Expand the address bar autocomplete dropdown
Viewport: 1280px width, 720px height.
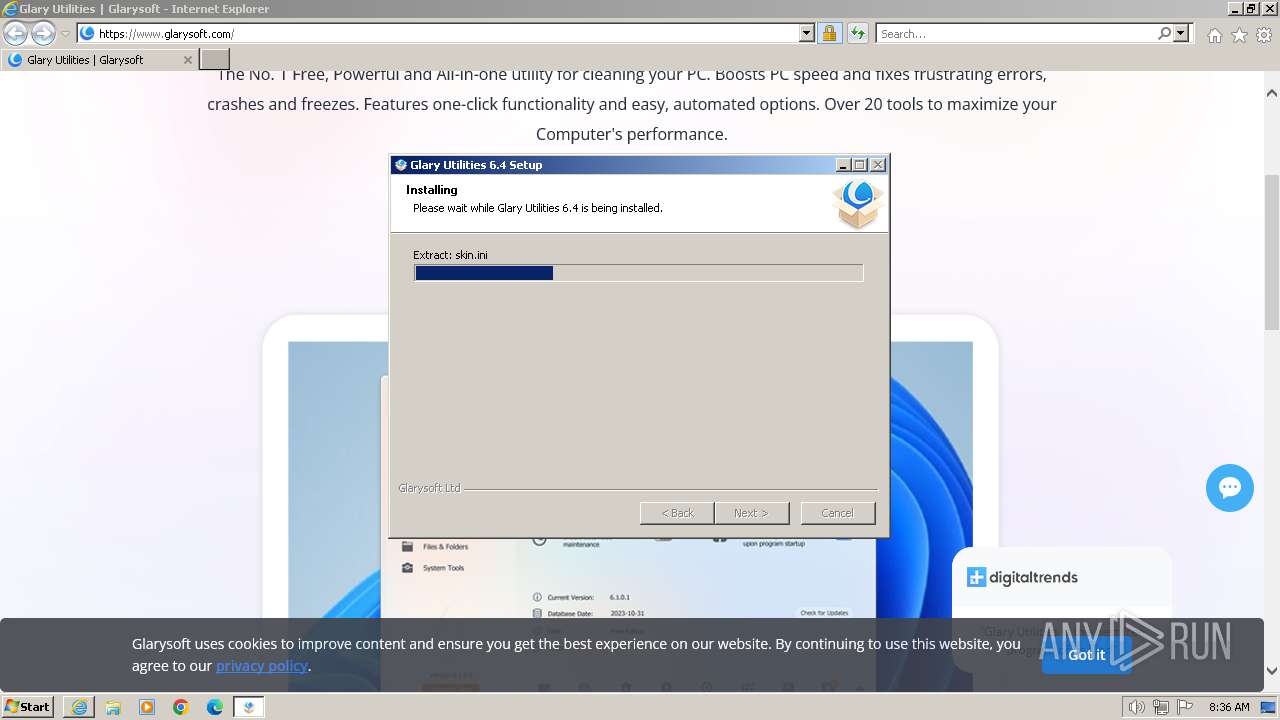pos(807,33)
